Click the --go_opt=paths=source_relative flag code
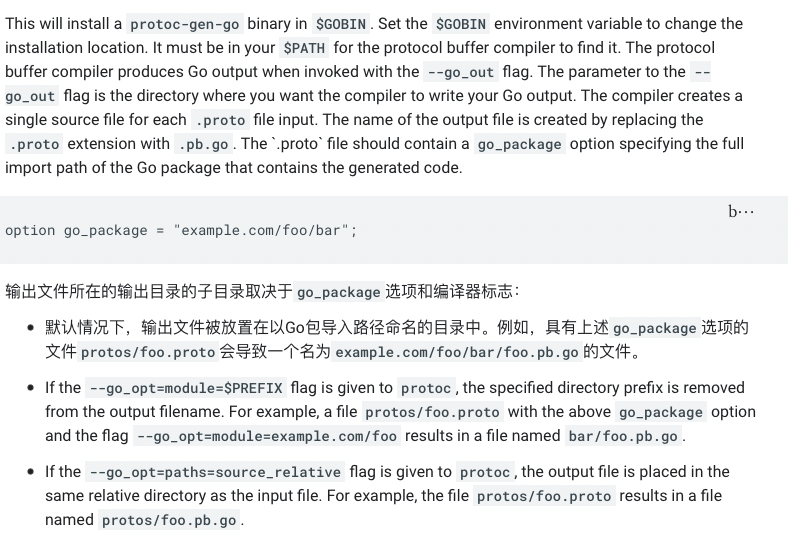 pyautogui.click(x=215, y=473)
